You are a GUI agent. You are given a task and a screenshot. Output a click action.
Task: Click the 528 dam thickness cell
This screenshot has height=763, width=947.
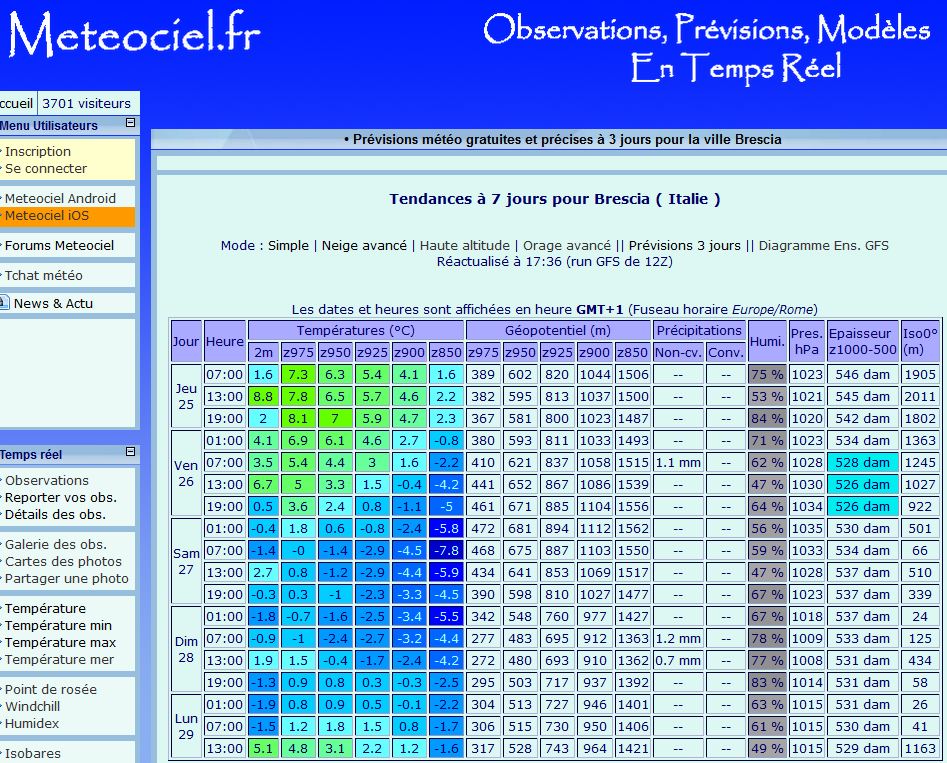862,463
